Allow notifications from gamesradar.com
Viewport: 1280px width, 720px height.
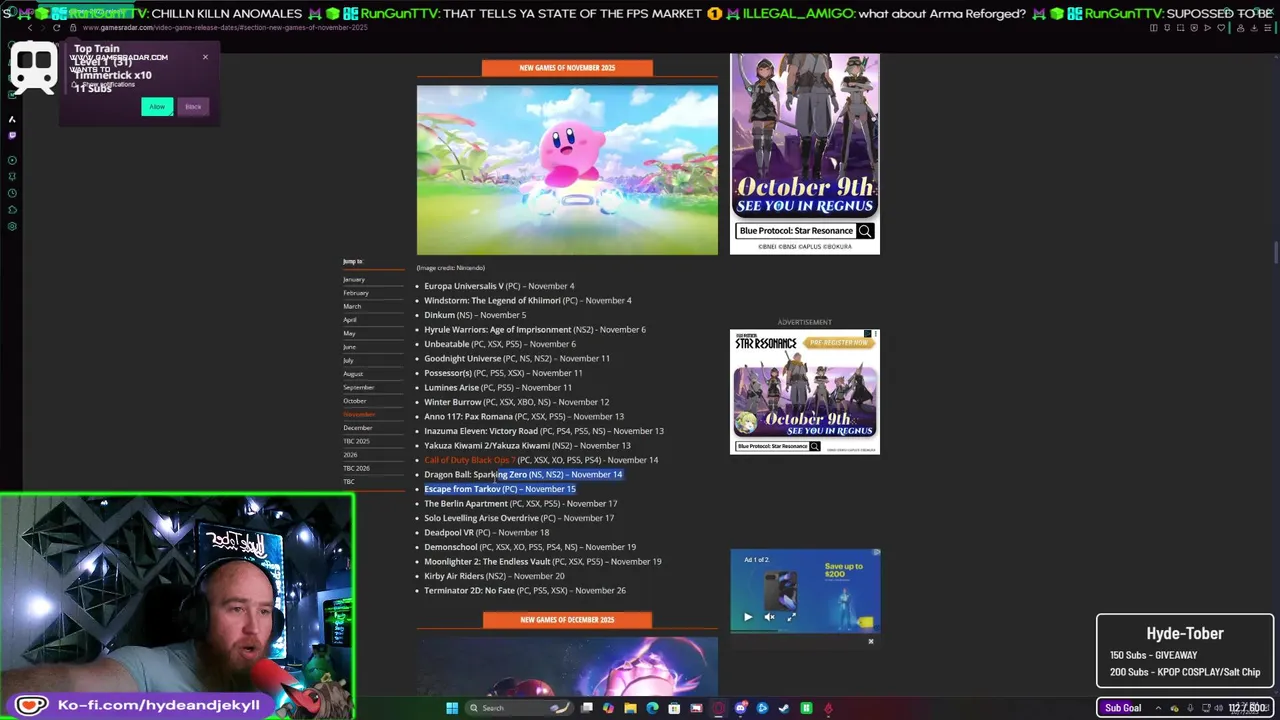[157, 106]
